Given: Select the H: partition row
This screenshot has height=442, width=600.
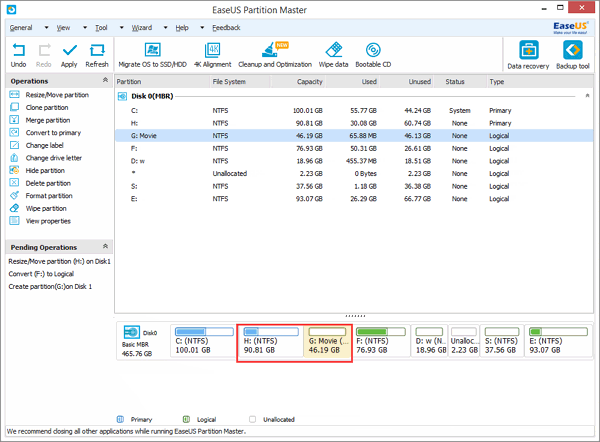Looking at the screenshot, I should [354, 123].
